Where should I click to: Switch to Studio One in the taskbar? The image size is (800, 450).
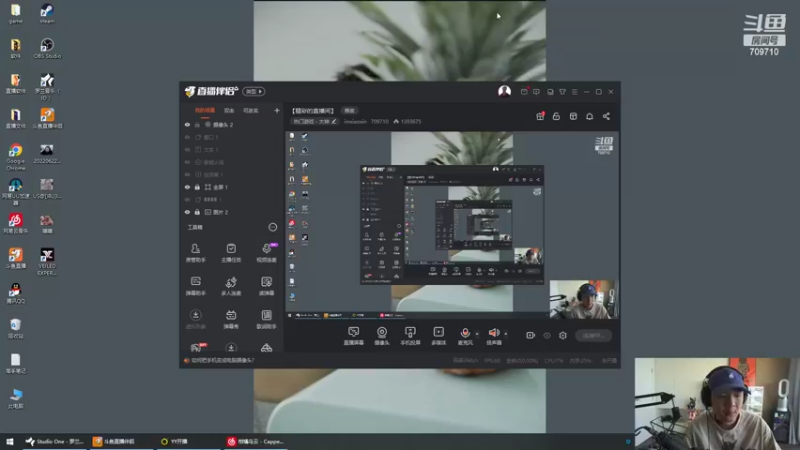[55, 441]
